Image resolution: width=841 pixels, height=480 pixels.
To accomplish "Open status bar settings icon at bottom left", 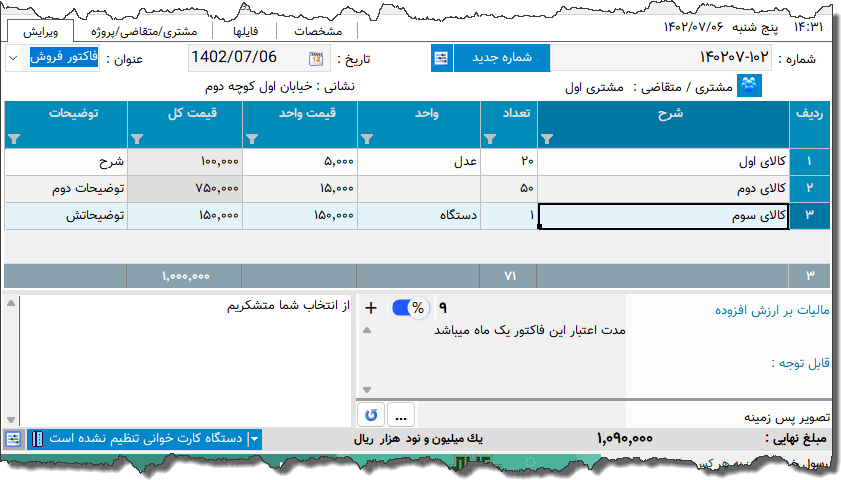I will [13, 439].
